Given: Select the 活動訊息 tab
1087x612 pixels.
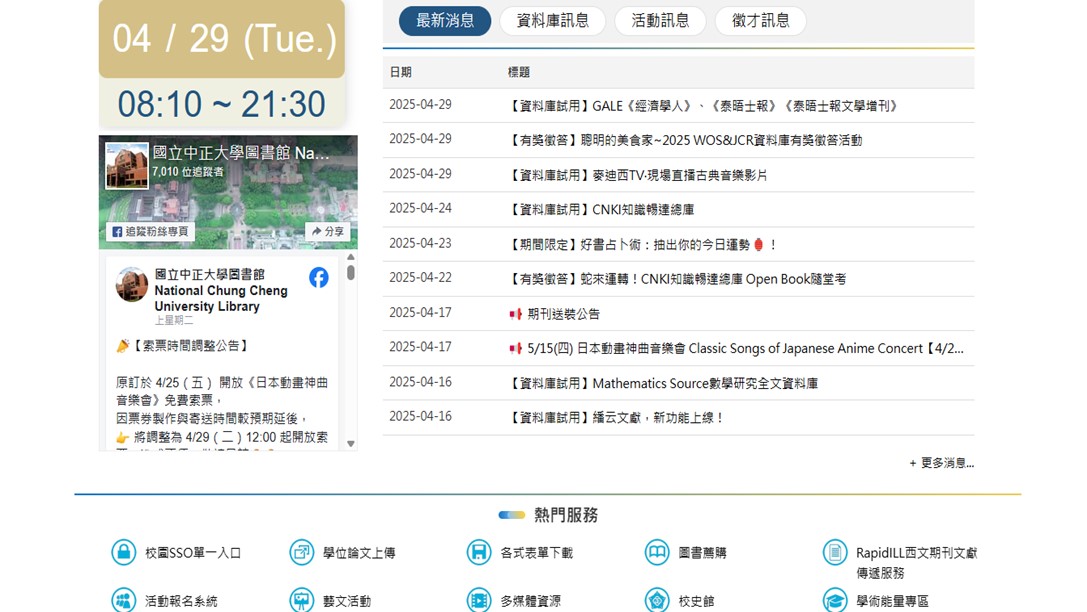Looking at the screenshot, I should pos(660,20).
